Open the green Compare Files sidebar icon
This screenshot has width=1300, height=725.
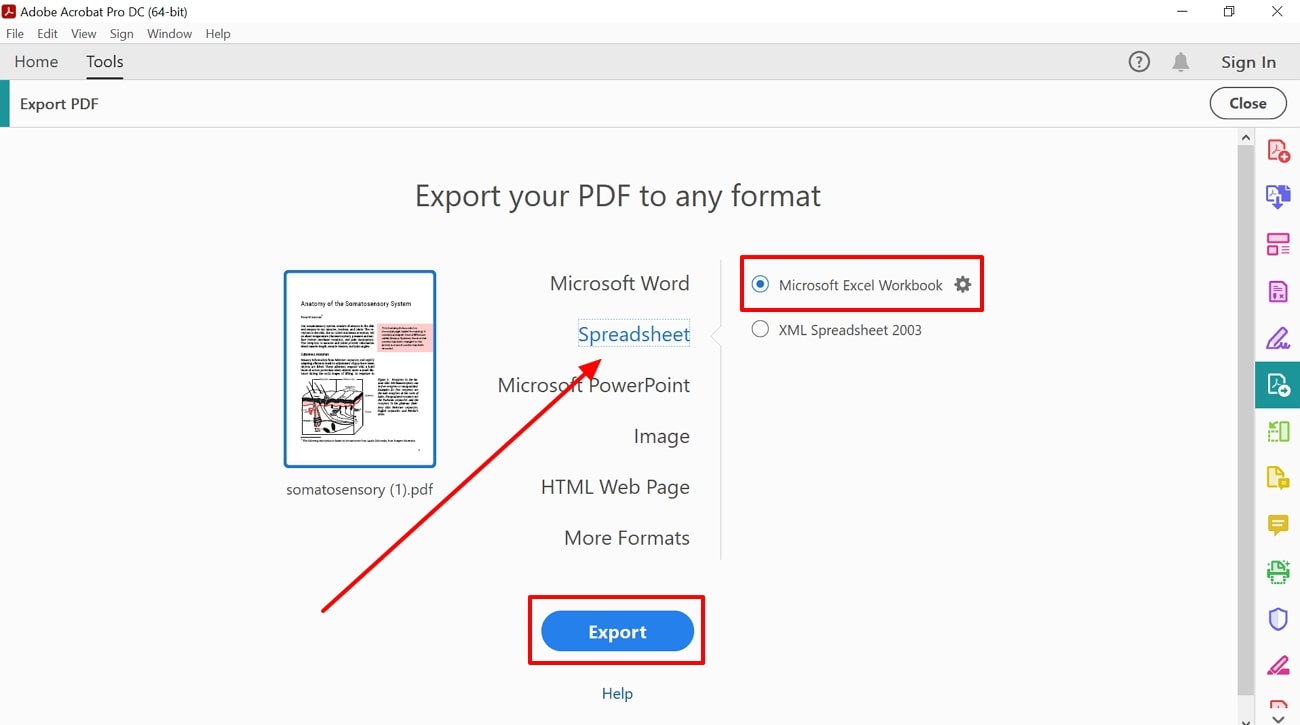click(1278, 431)
